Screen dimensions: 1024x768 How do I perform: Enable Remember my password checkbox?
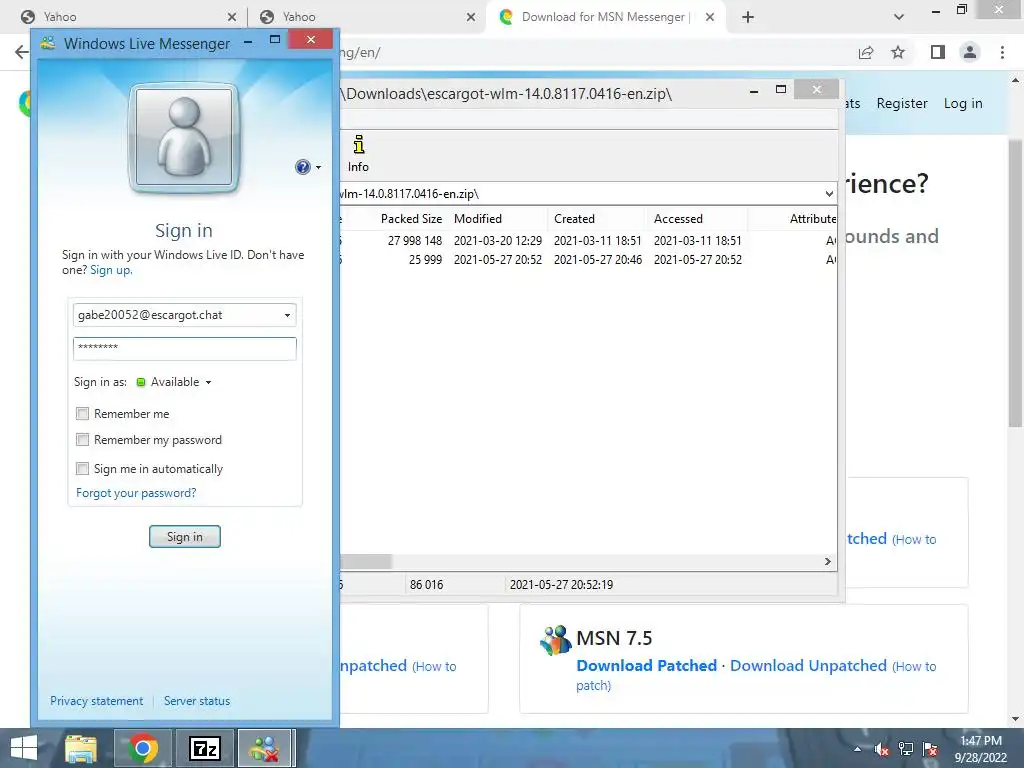[x=82, y=440]
